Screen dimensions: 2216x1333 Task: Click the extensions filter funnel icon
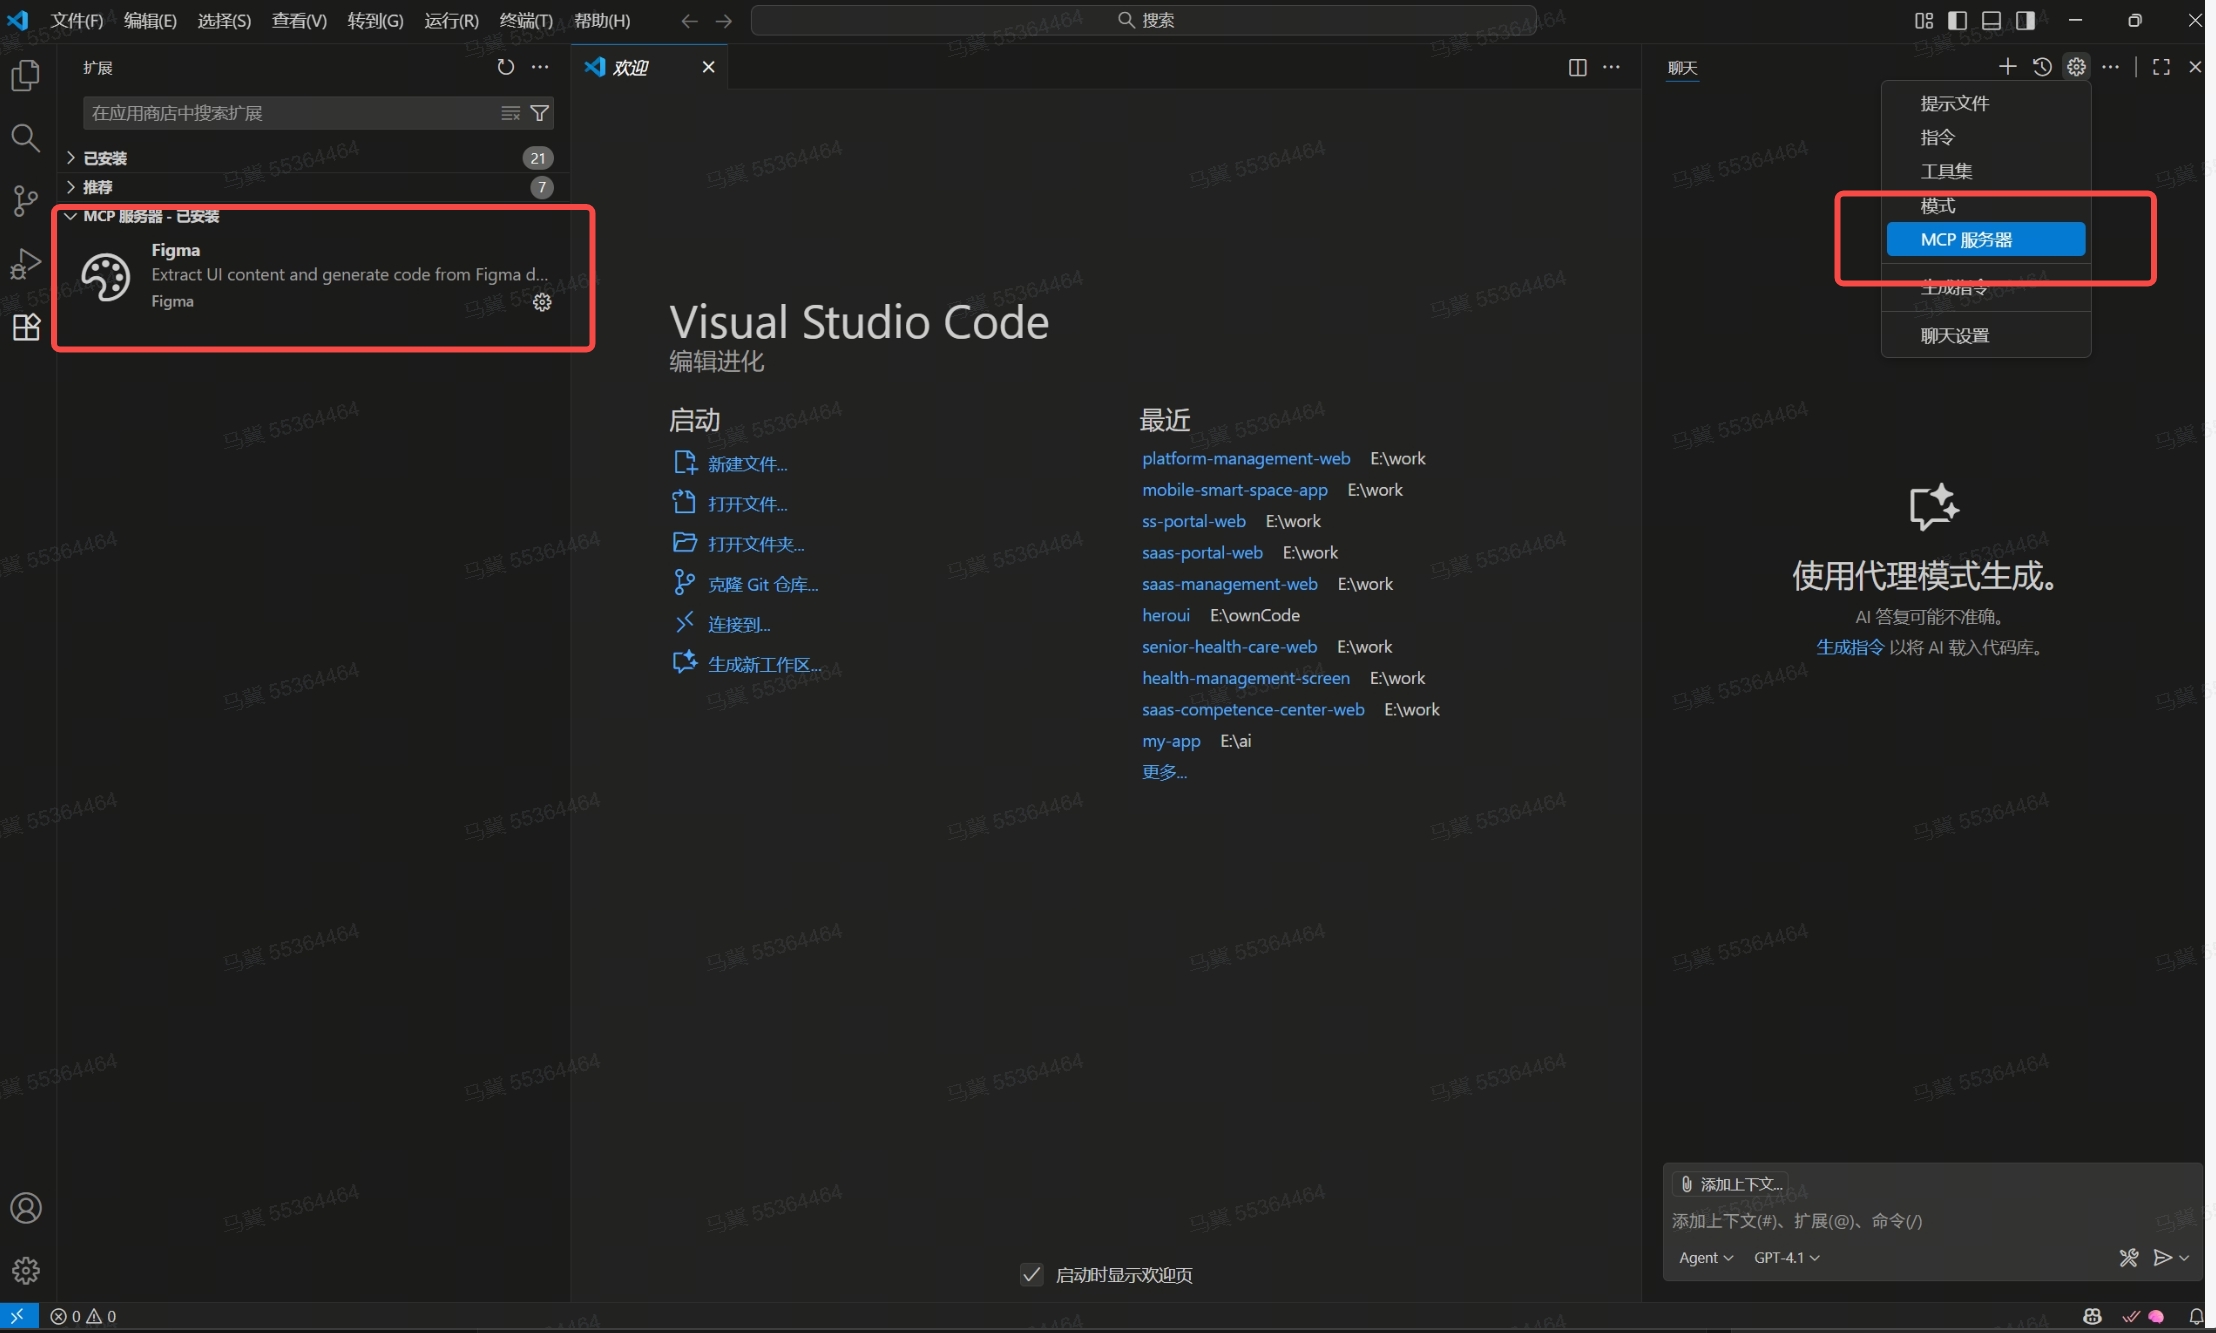(540, 113)
